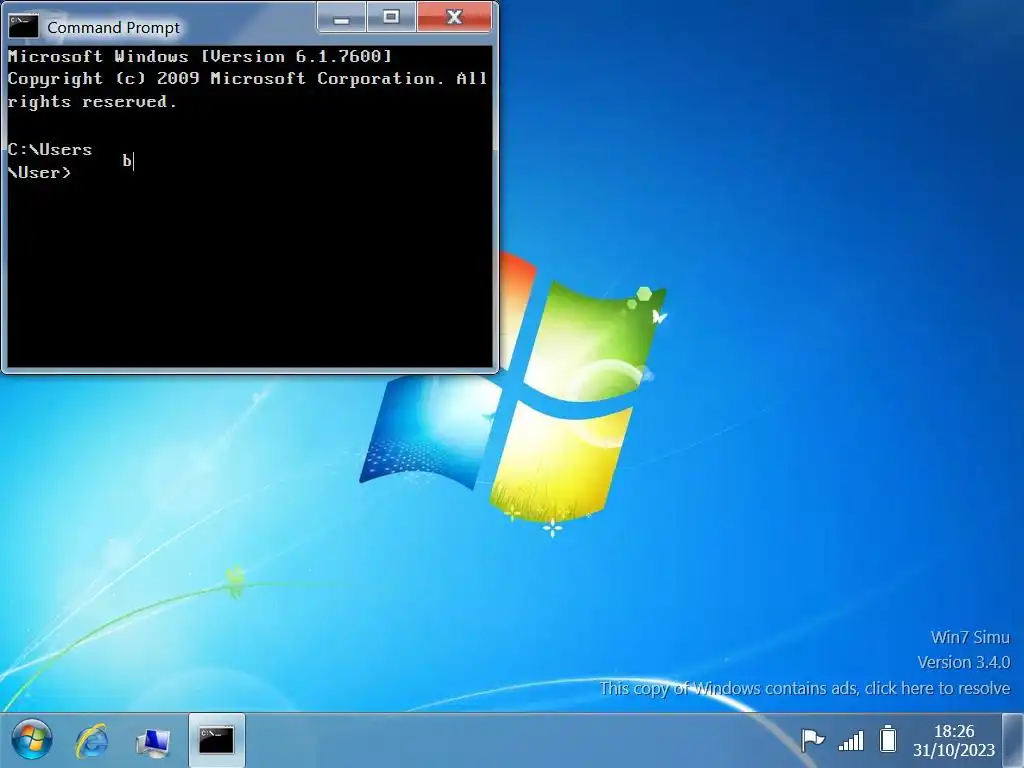Close the Command Prompt window
This screenshot has height=768, width=1024.
pyautogui.click(x=455, y=17)
